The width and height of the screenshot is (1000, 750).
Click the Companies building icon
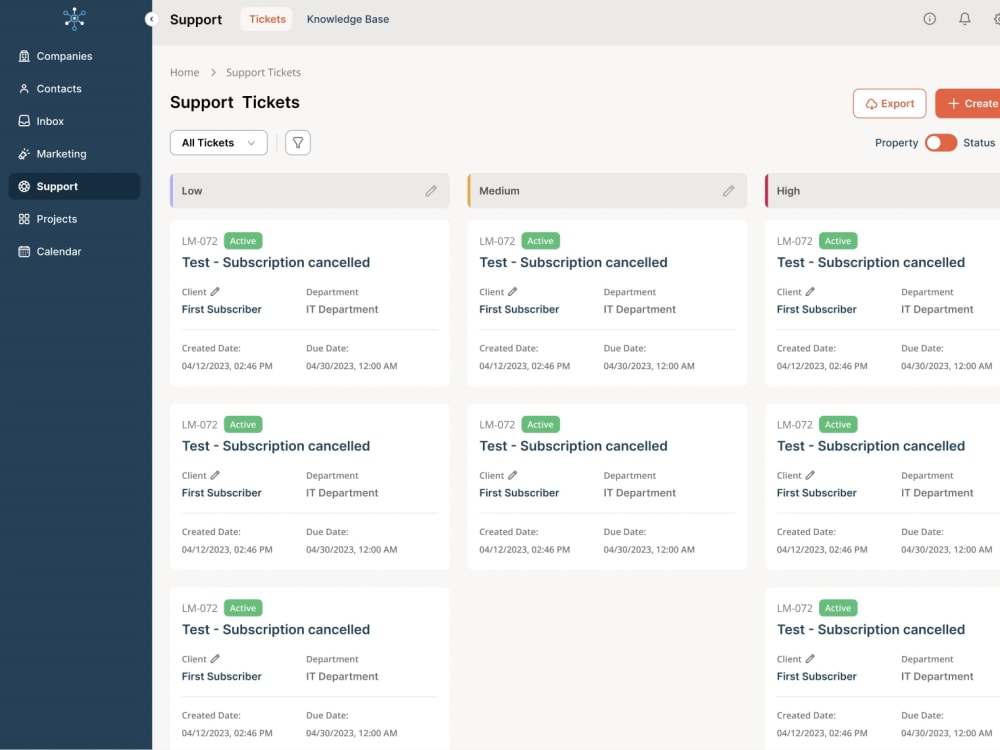pos(24,56)
